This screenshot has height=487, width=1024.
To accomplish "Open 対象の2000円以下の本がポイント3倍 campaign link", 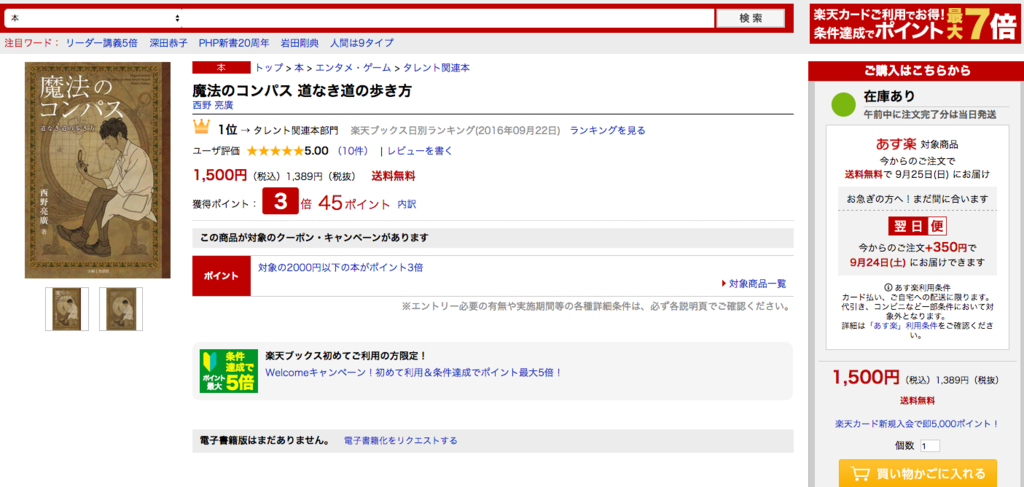I will (x=340, y=267).
